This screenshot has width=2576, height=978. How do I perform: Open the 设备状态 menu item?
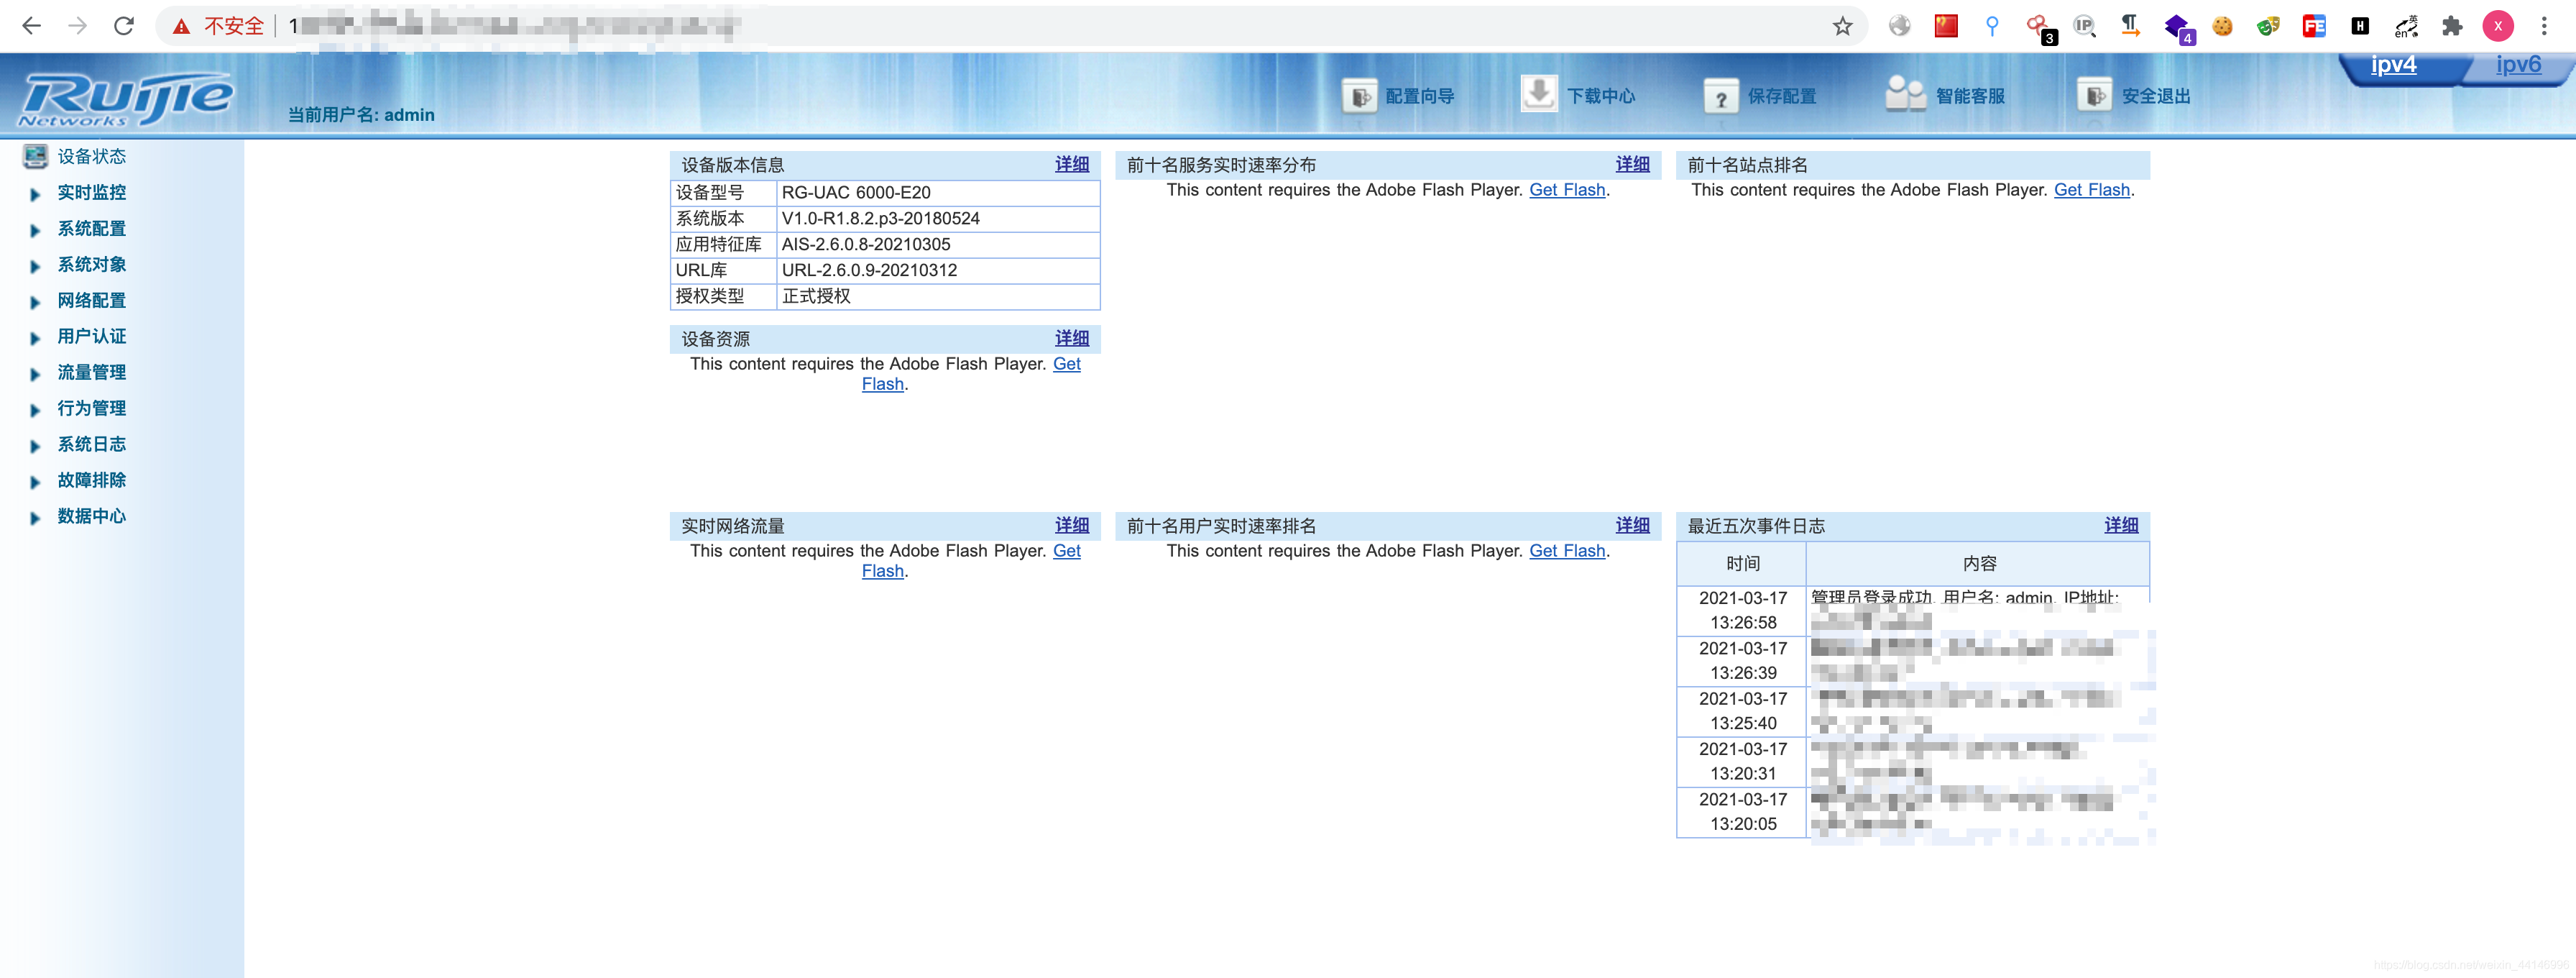91,156
